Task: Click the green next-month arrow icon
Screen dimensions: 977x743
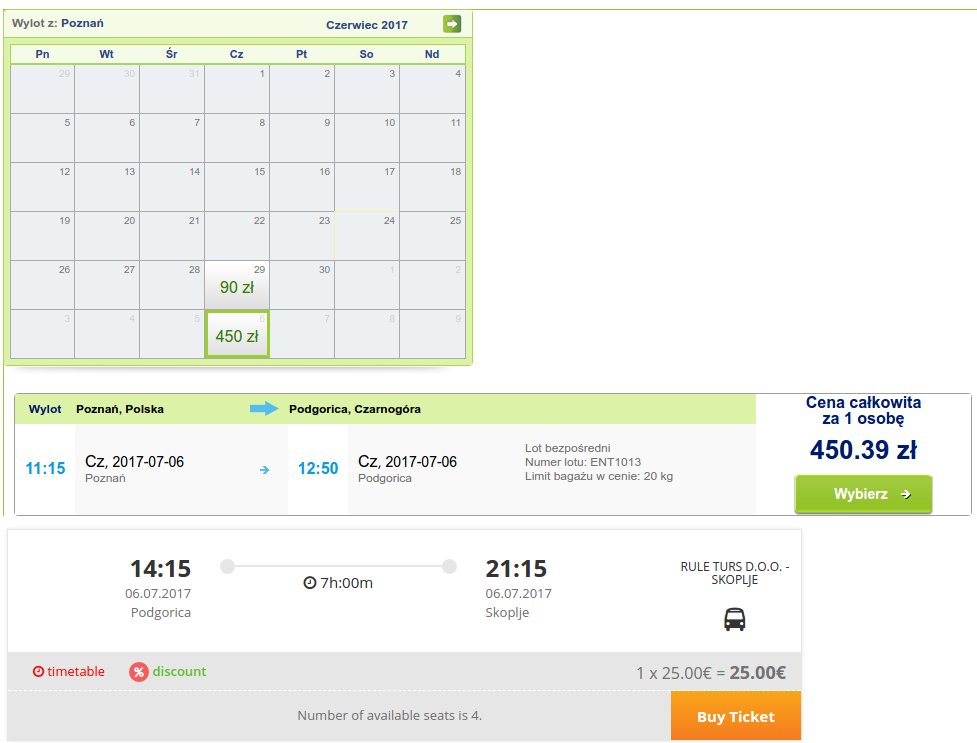Action: 452,24
